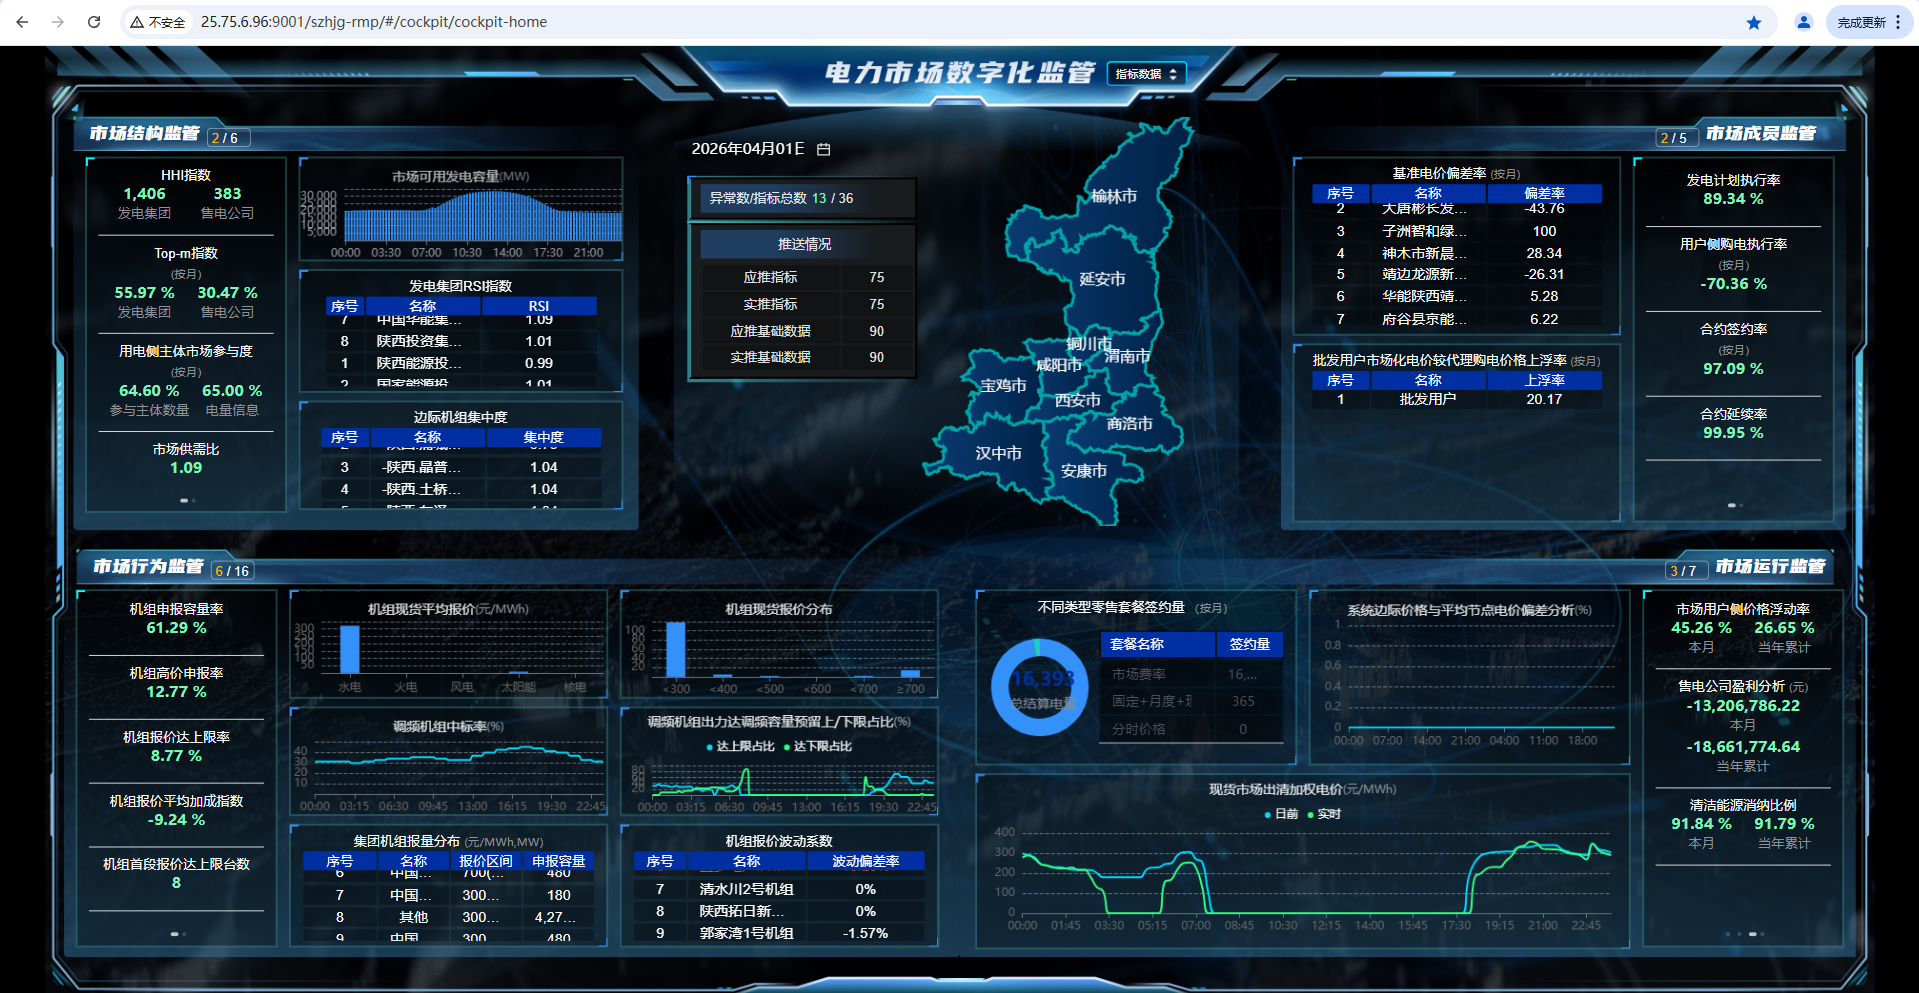
Task: Toggle the 实时 legend in clearing price chart
Action: [1325, 814]
